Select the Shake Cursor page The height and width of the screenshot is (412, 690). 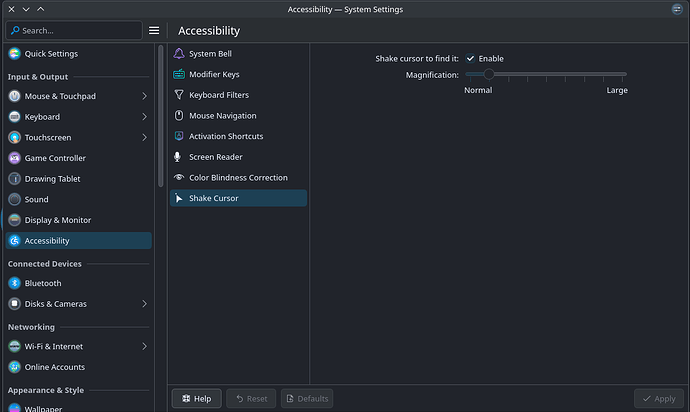pyautogui.click(x=238, y=198)
